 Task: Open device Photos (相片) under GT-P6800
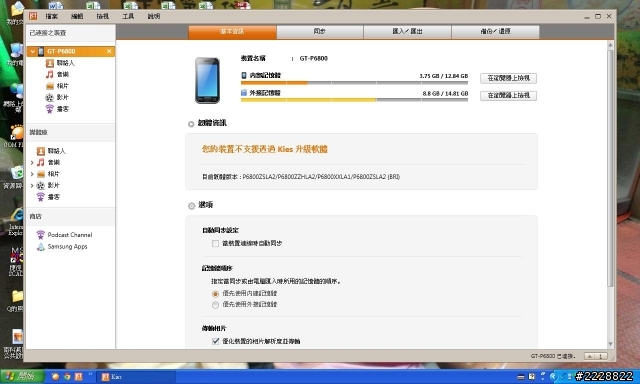point(57,86)
